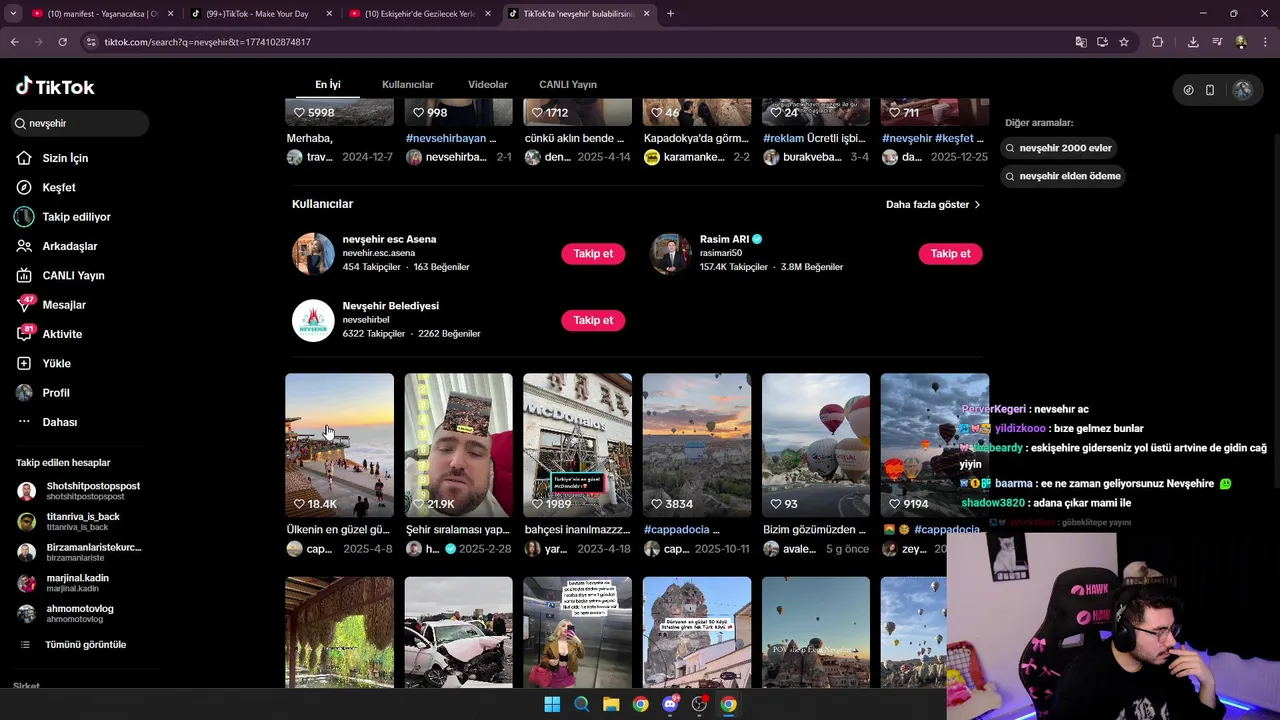The image size is (1280, 720).
Task: Follow Nevşehir Belediyesi account
Action: click(593, 320)
